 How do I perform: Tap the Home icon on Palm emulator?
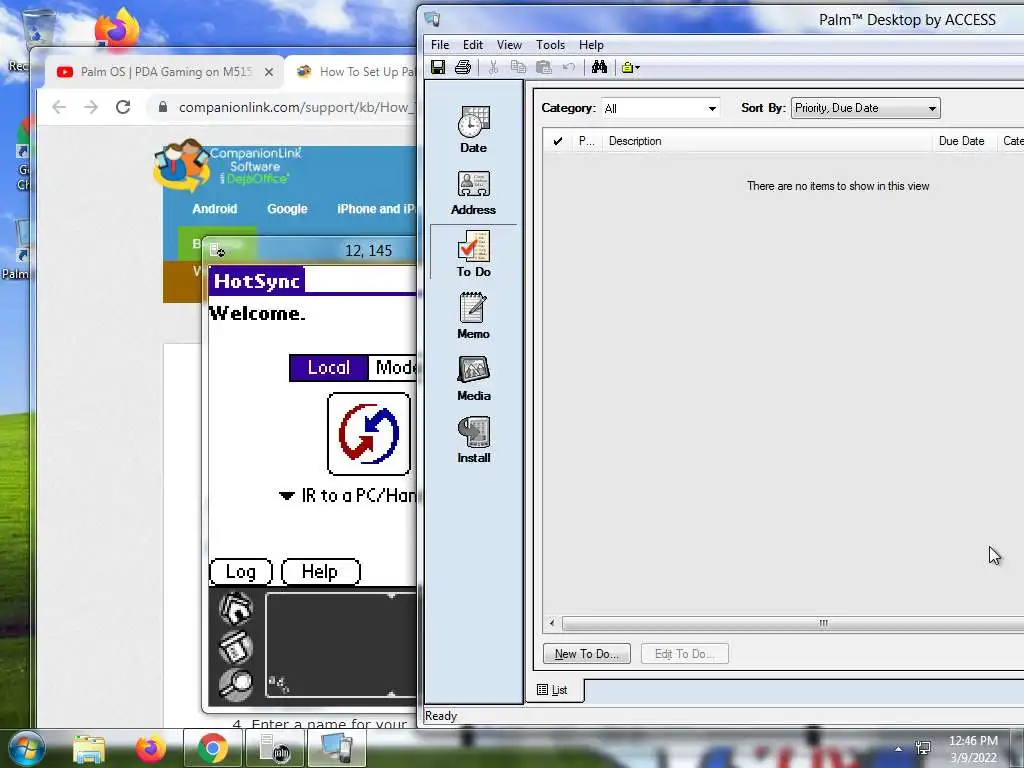(236, 608)
